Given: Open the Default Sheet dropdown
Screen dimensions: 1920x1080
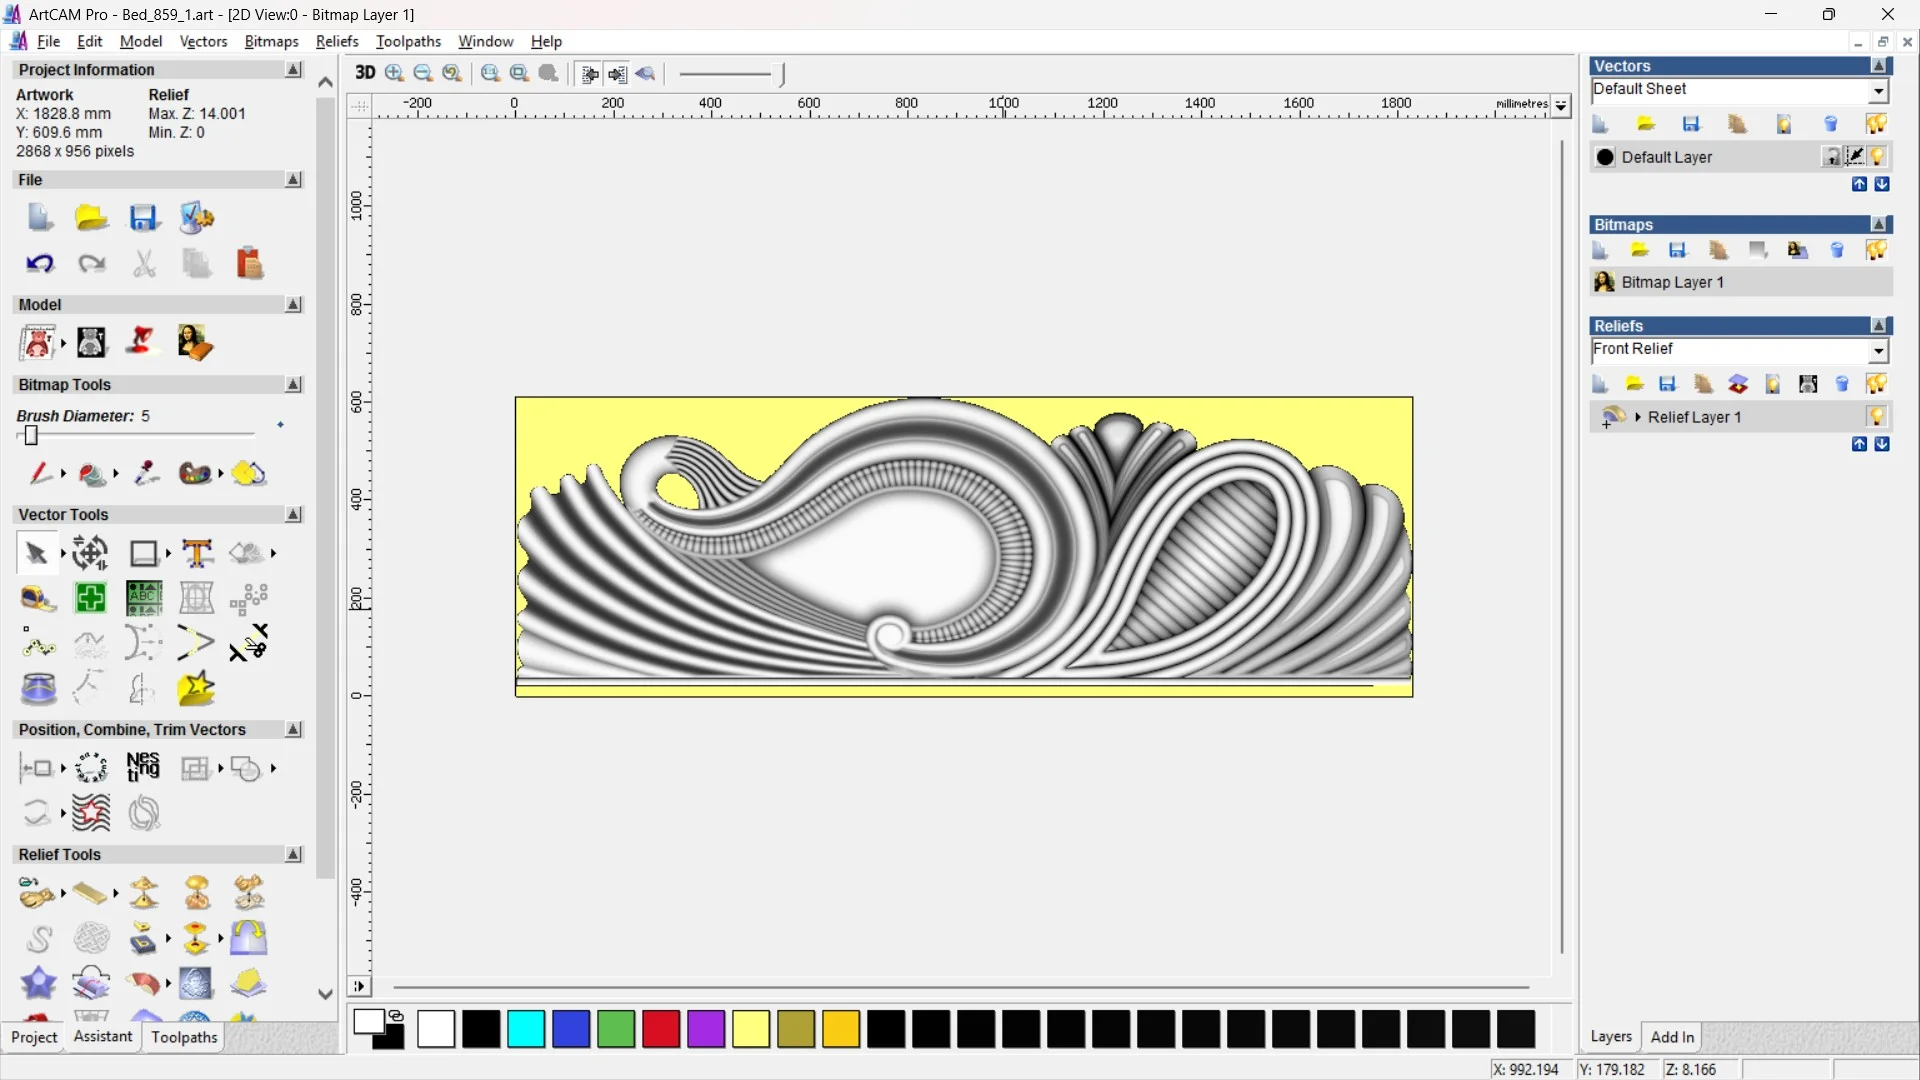Looking at the screenshot, I should point(1878,91).
